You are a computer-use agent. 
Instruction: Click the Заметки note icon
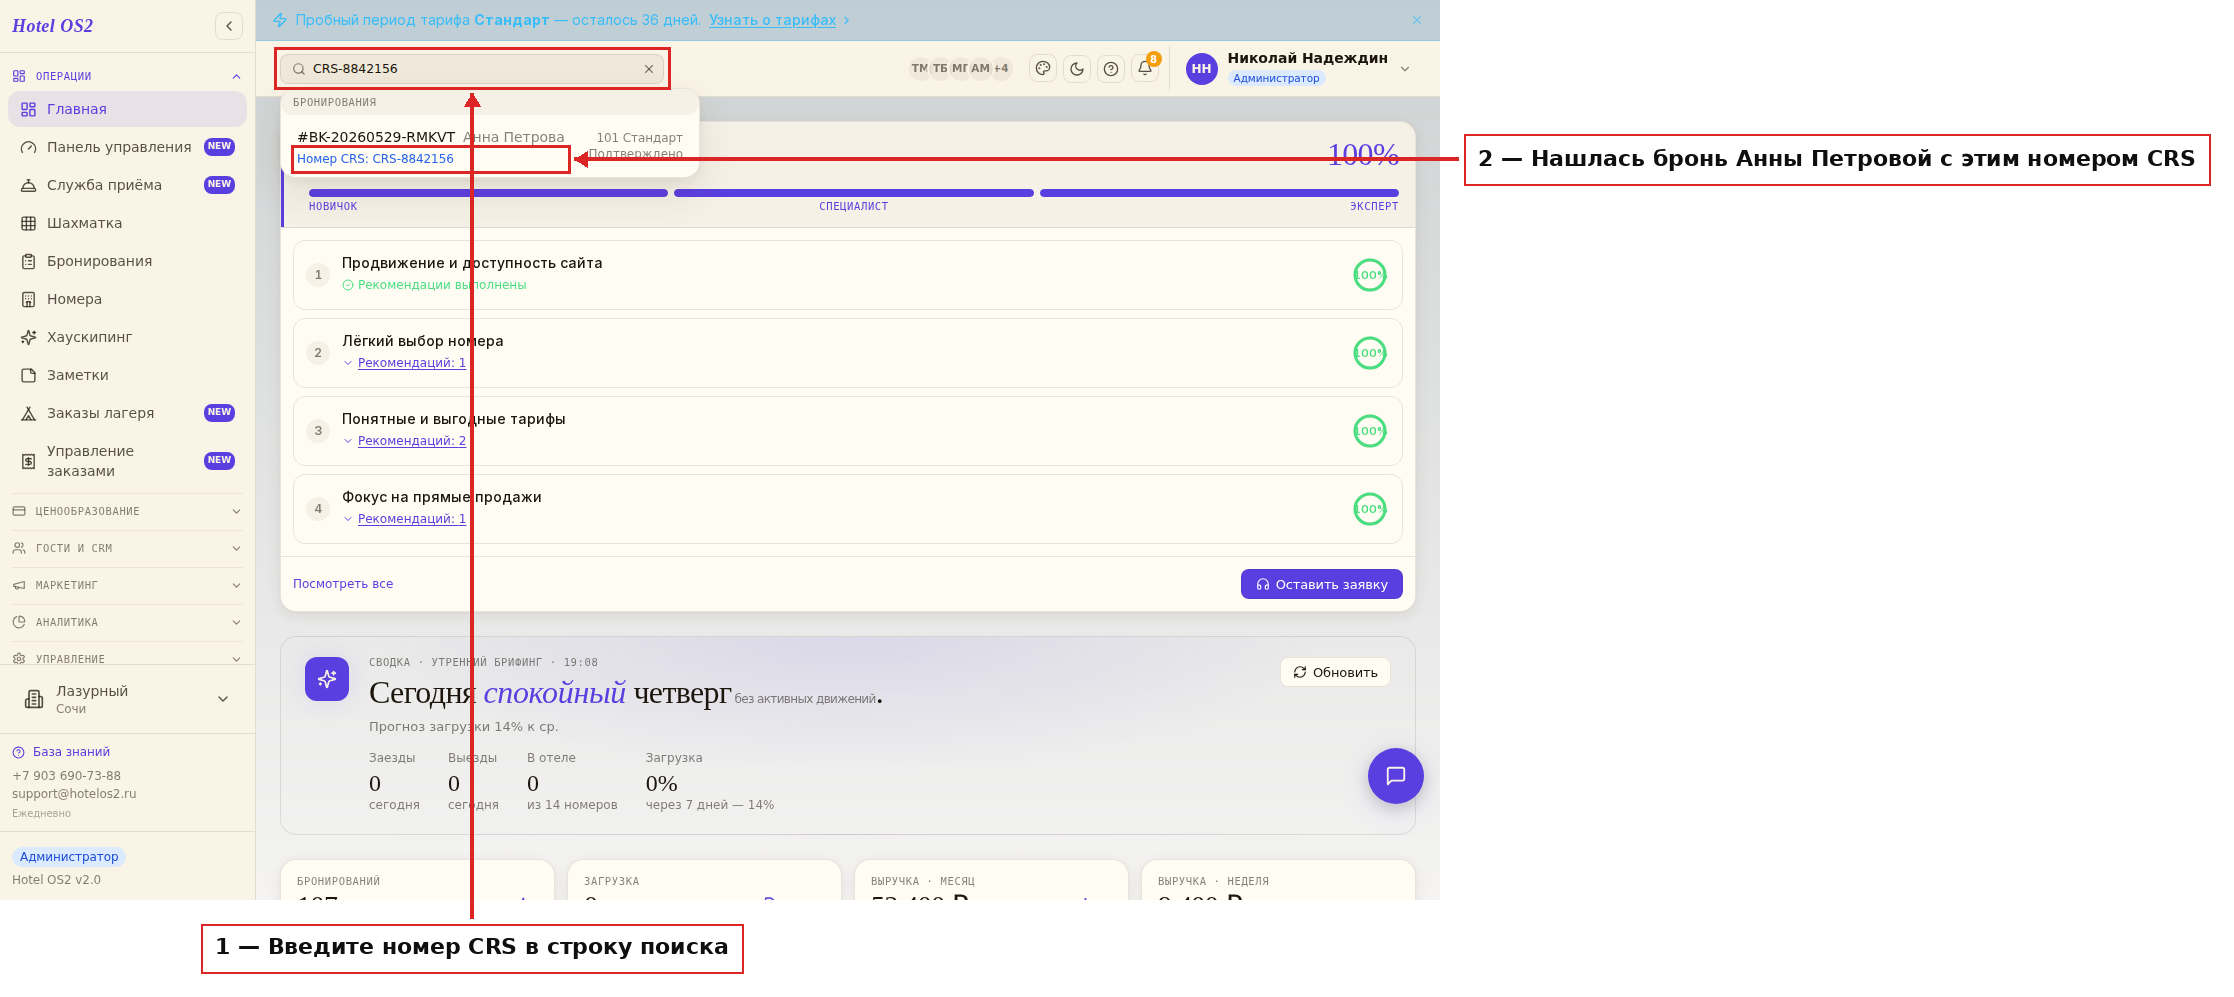point(29,375)
